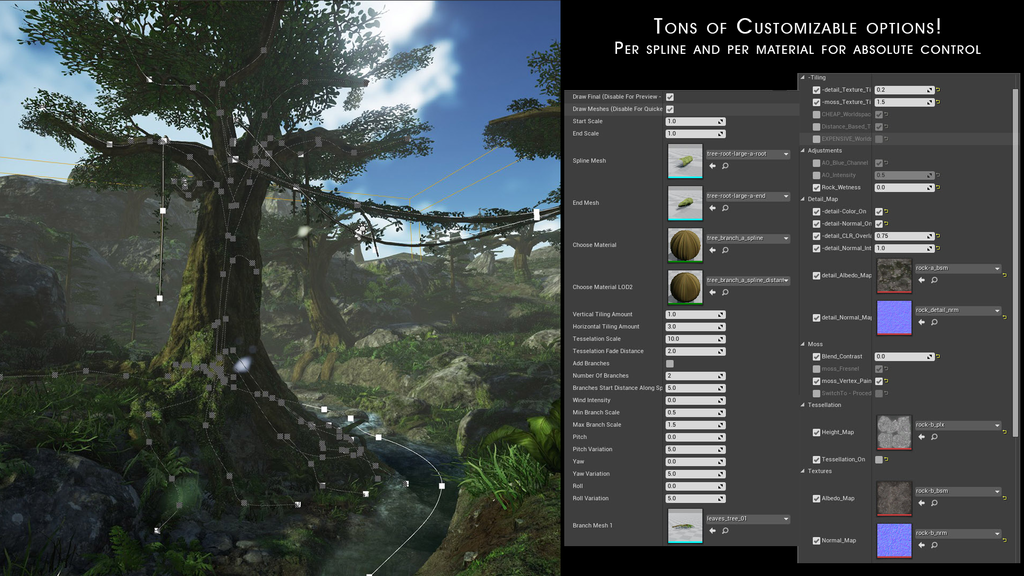Viewport: 1024px width, 576px height.
Task: Toggle detail-Color_On value checkbox
Action: coord(879,212)
